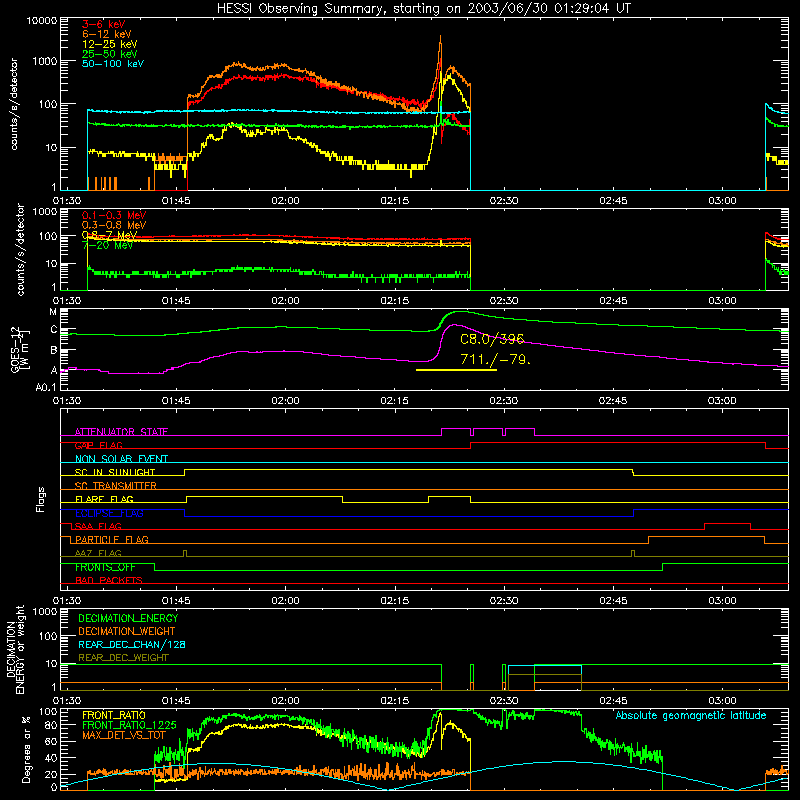
Task: Click the MAX_DET_VS_TOT legend label
Action: pos(124,735)
